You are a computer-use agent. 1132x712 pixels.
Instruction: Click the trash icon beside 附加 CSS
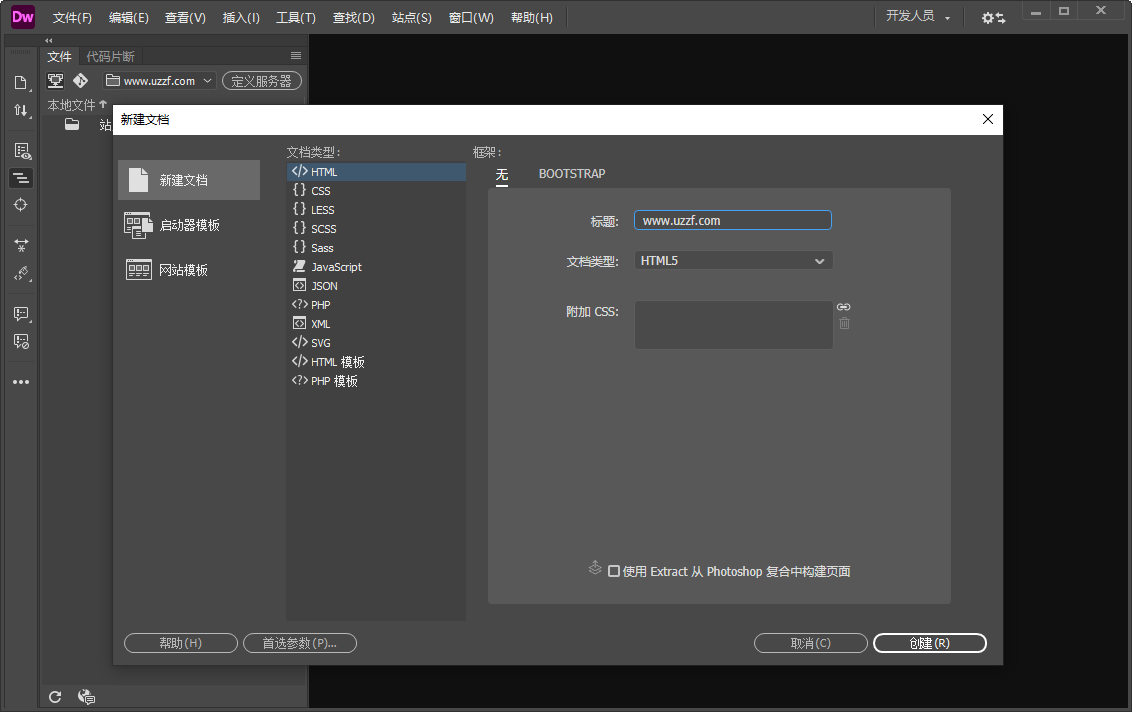click(844, 324)
